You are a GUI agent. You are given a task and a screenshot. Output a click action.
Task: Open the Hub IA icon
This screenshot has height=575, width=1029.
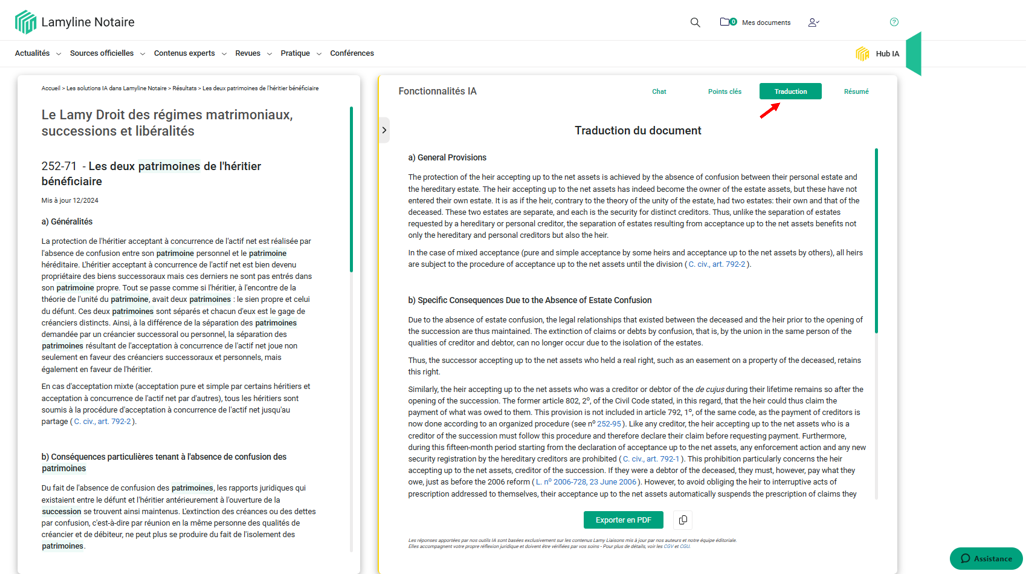(x=862, y=54)
